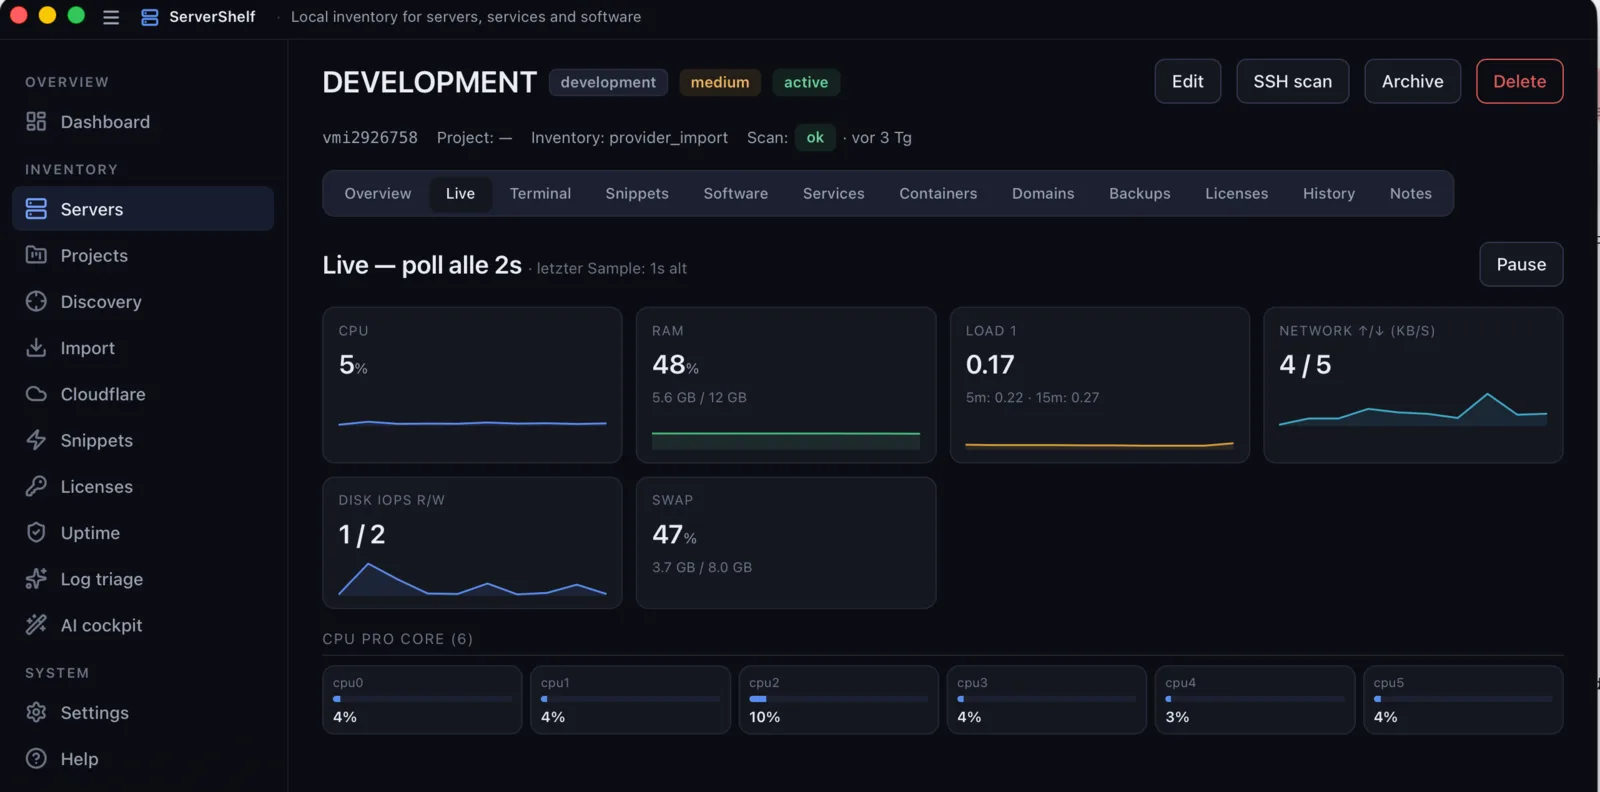Click the cpu1 core card

[x=630, y=700]
